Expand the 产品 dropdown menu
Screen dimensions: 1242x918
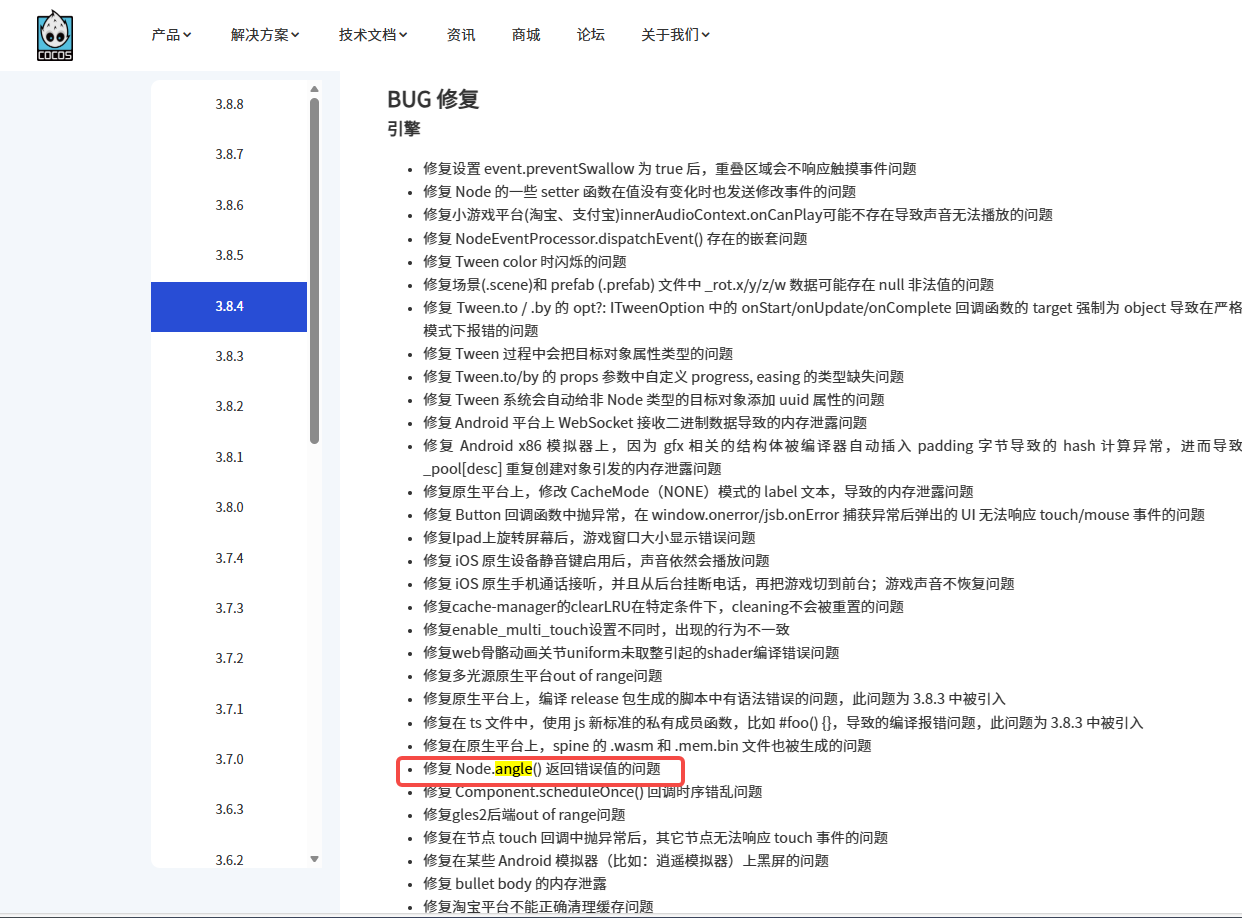[x=171, y=35]
